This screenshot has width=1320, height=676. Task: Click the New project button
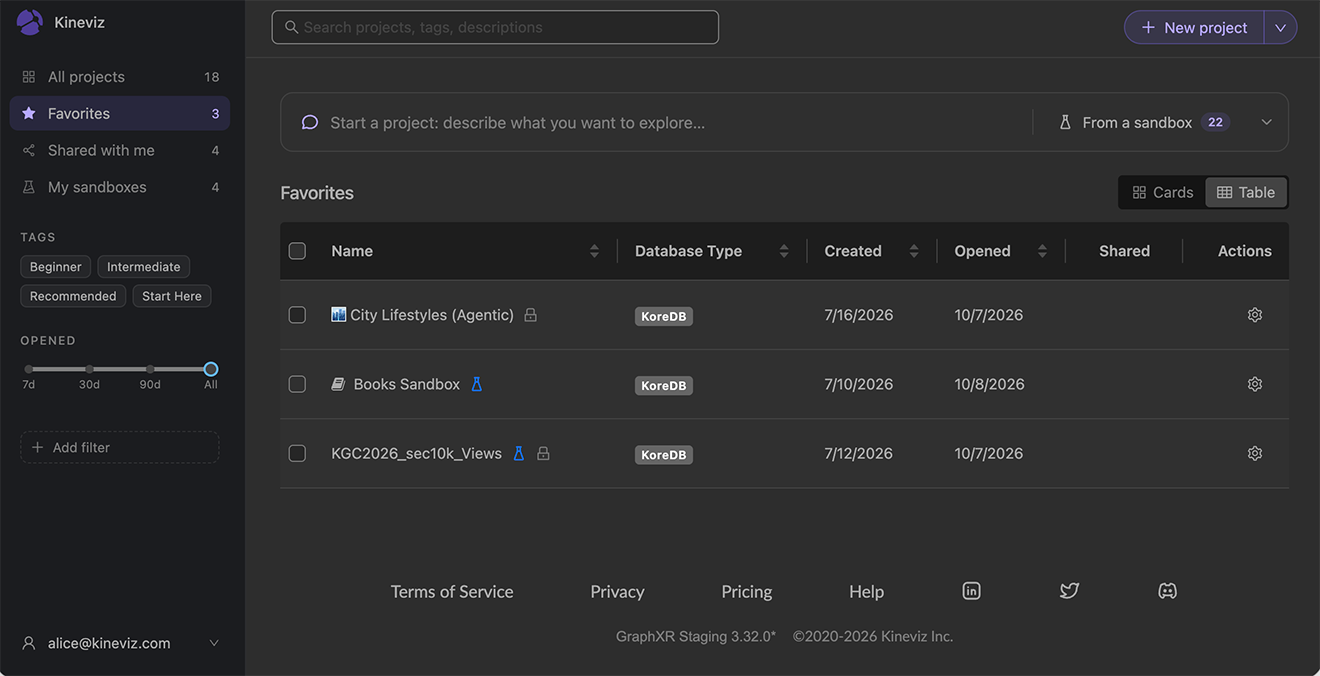point(1195,28)
